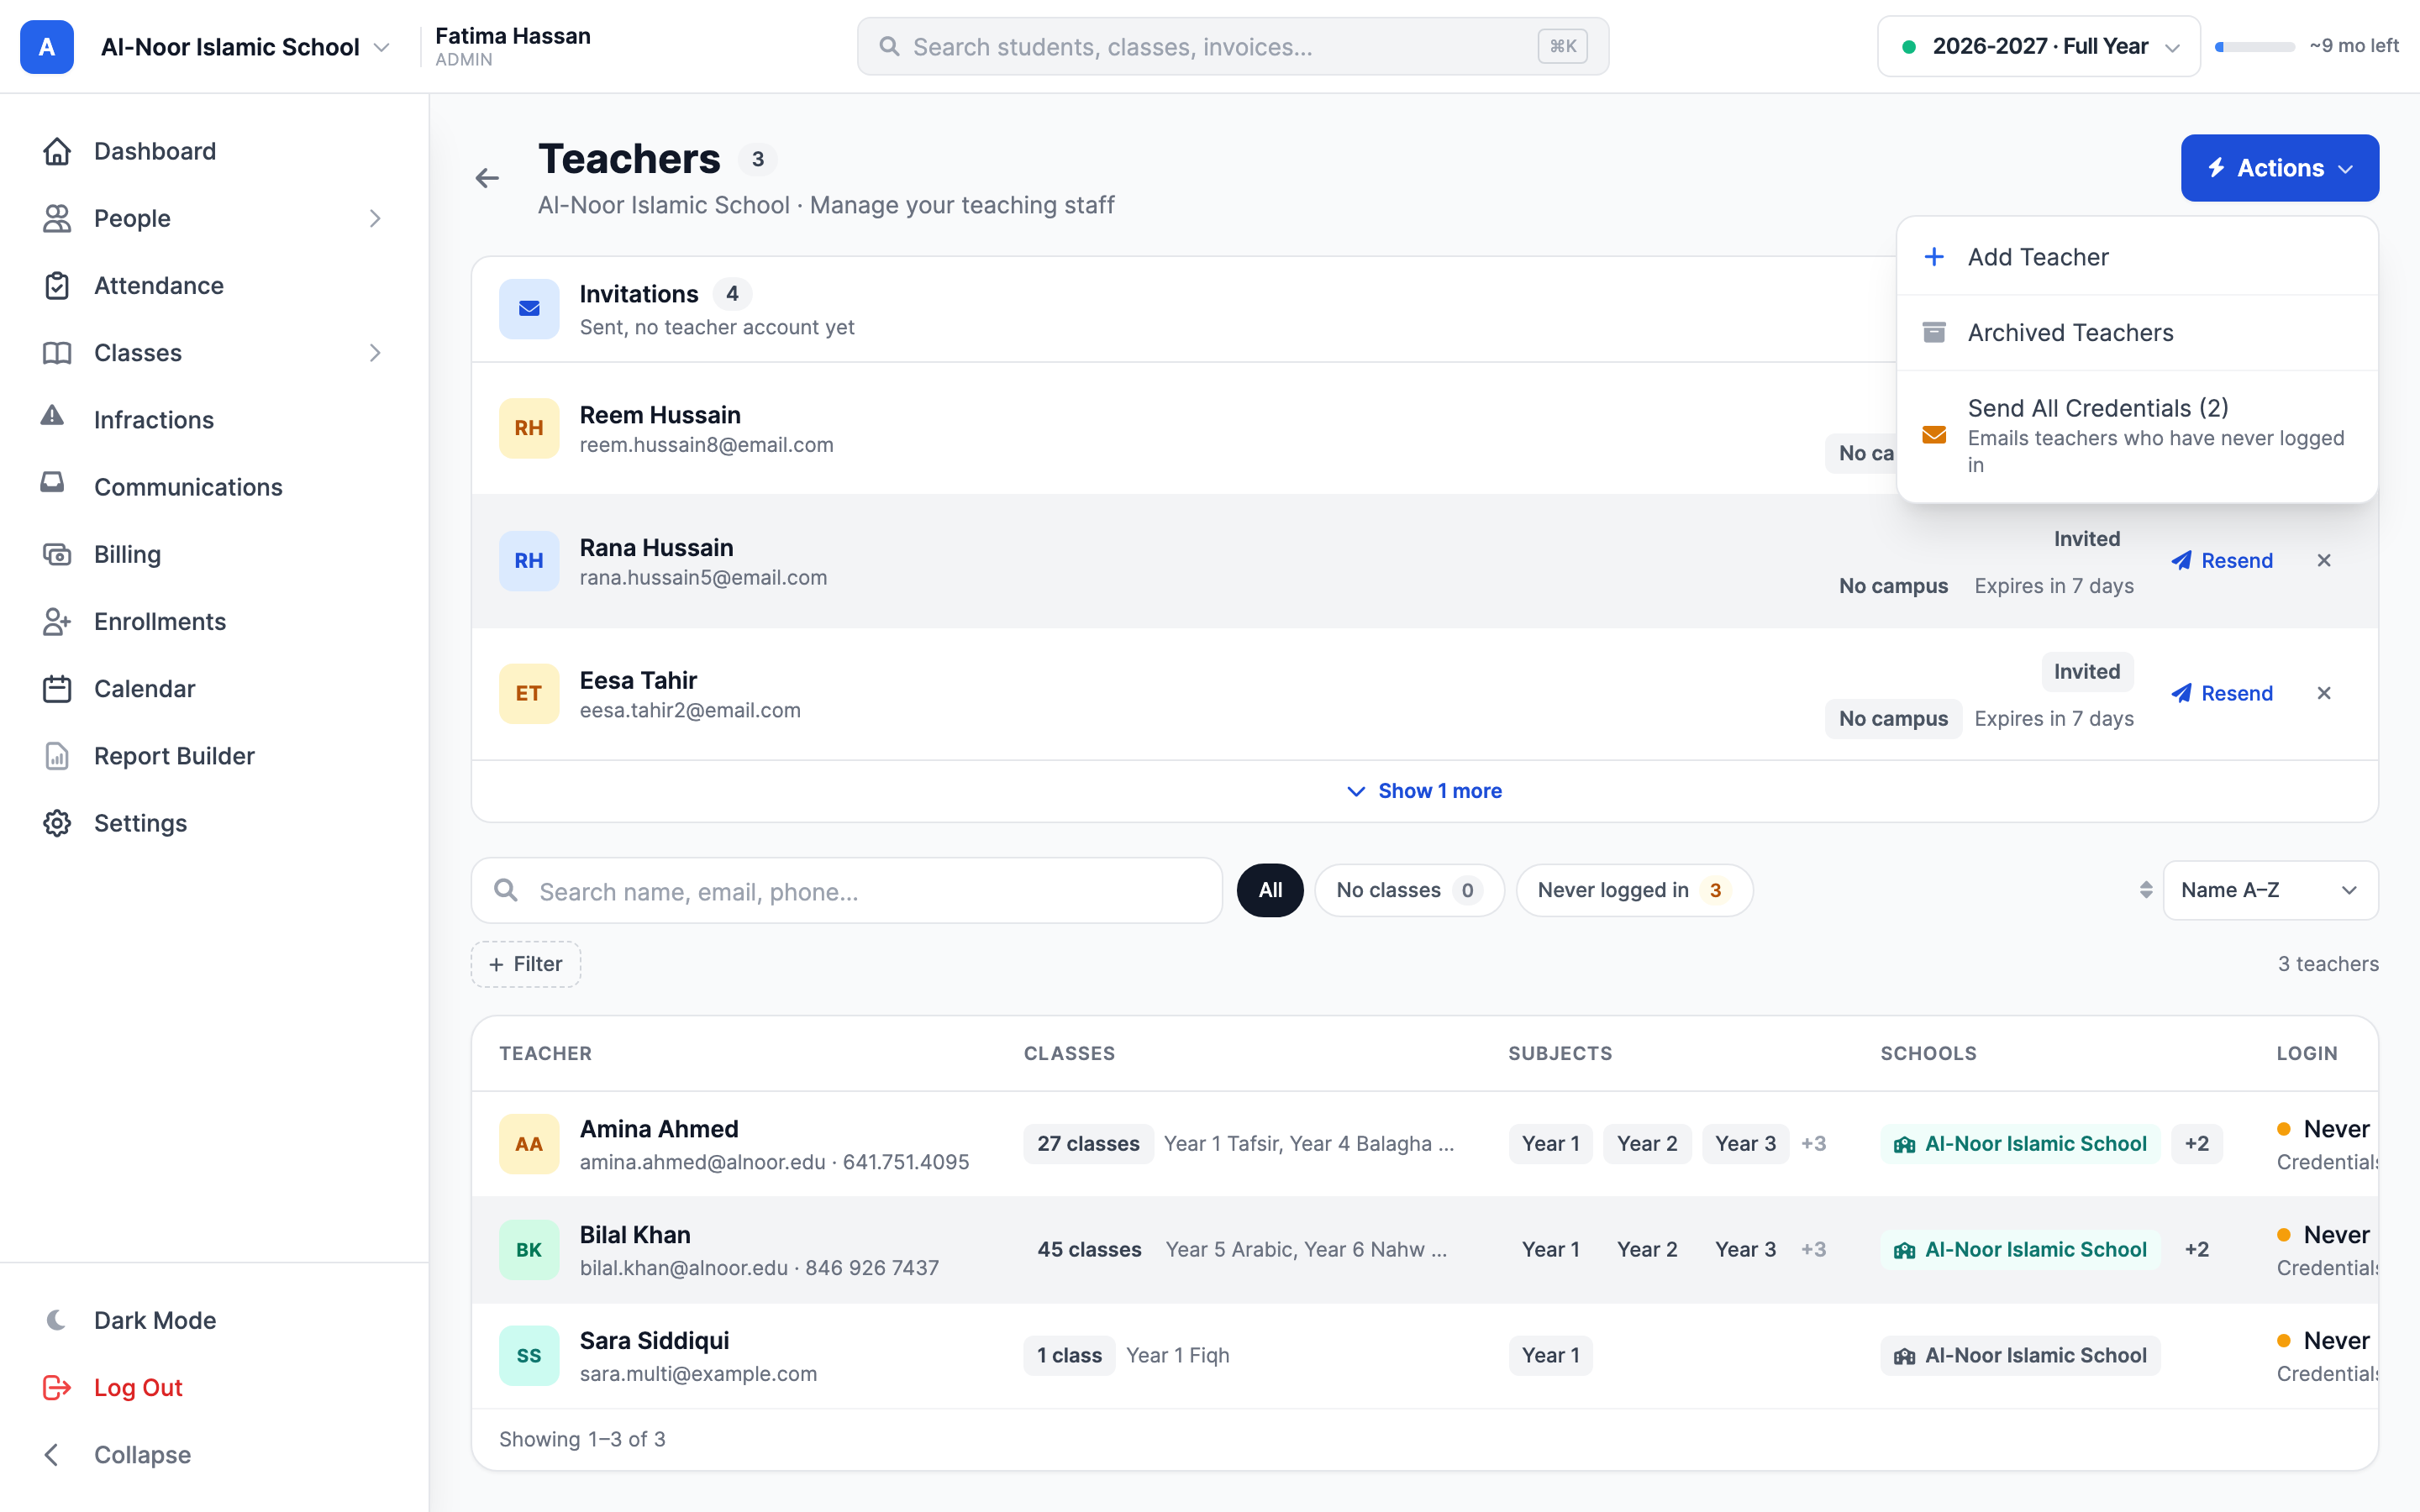Click Bilal Khan's 45 classes badge
The image size is (2420, 1512).
[1089, 1249]
